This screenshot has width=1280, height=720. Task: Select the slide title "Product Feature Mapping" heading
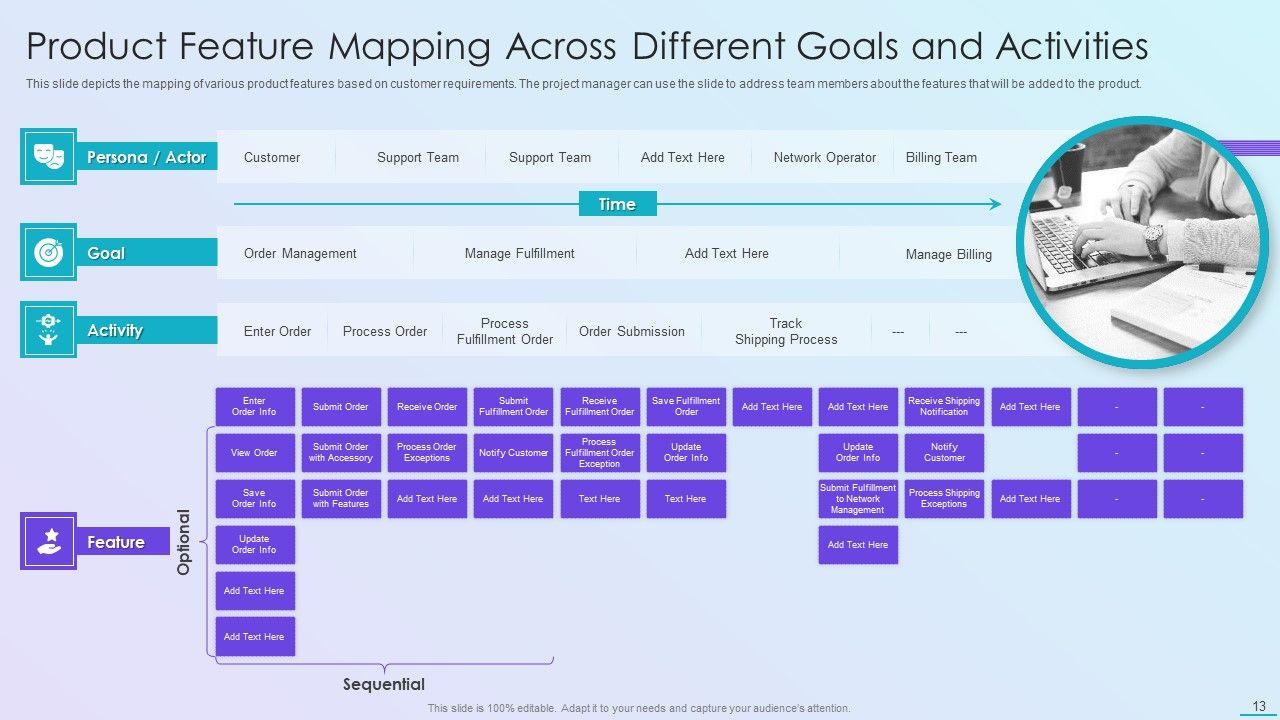587,47
